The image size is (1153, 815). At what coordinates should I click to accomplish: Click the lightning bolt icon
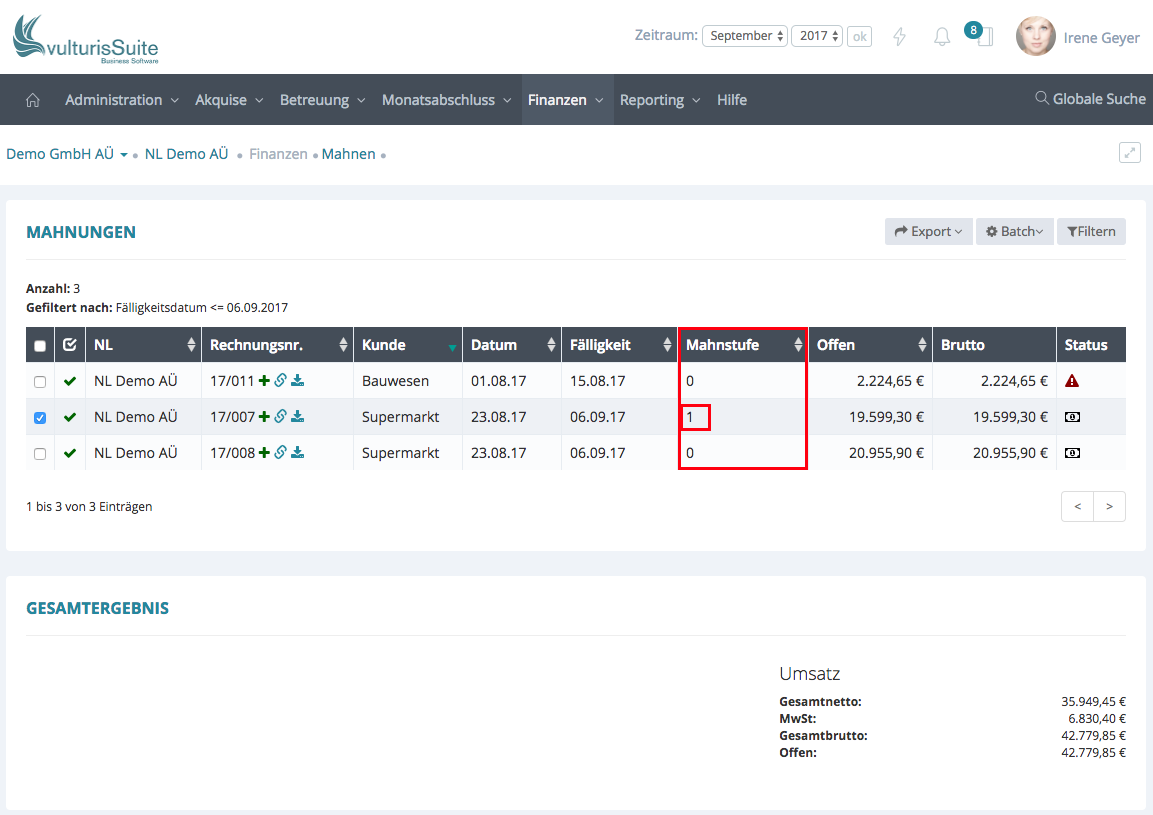coord(899,38)
